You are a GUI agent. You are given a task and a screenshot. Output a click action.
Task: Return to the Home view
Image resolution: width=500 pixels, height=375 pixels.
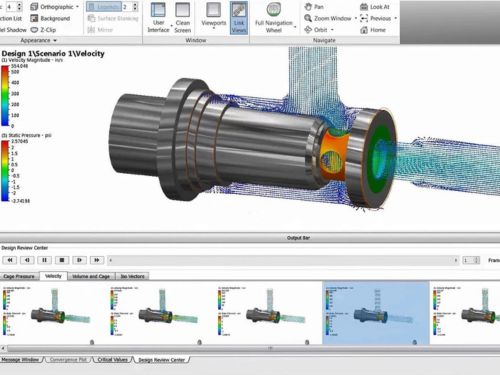[373, 30]
